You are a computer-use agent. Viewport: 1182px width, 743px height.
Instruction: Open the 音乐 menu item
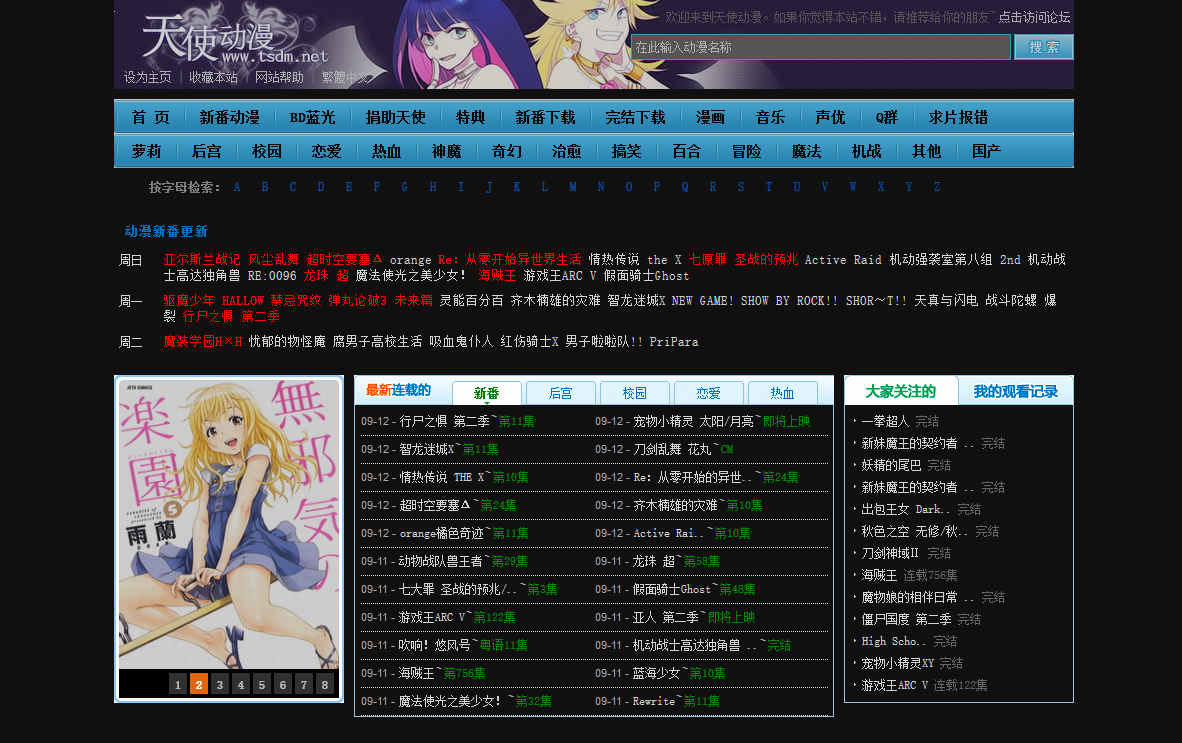[x=770, y=118]
